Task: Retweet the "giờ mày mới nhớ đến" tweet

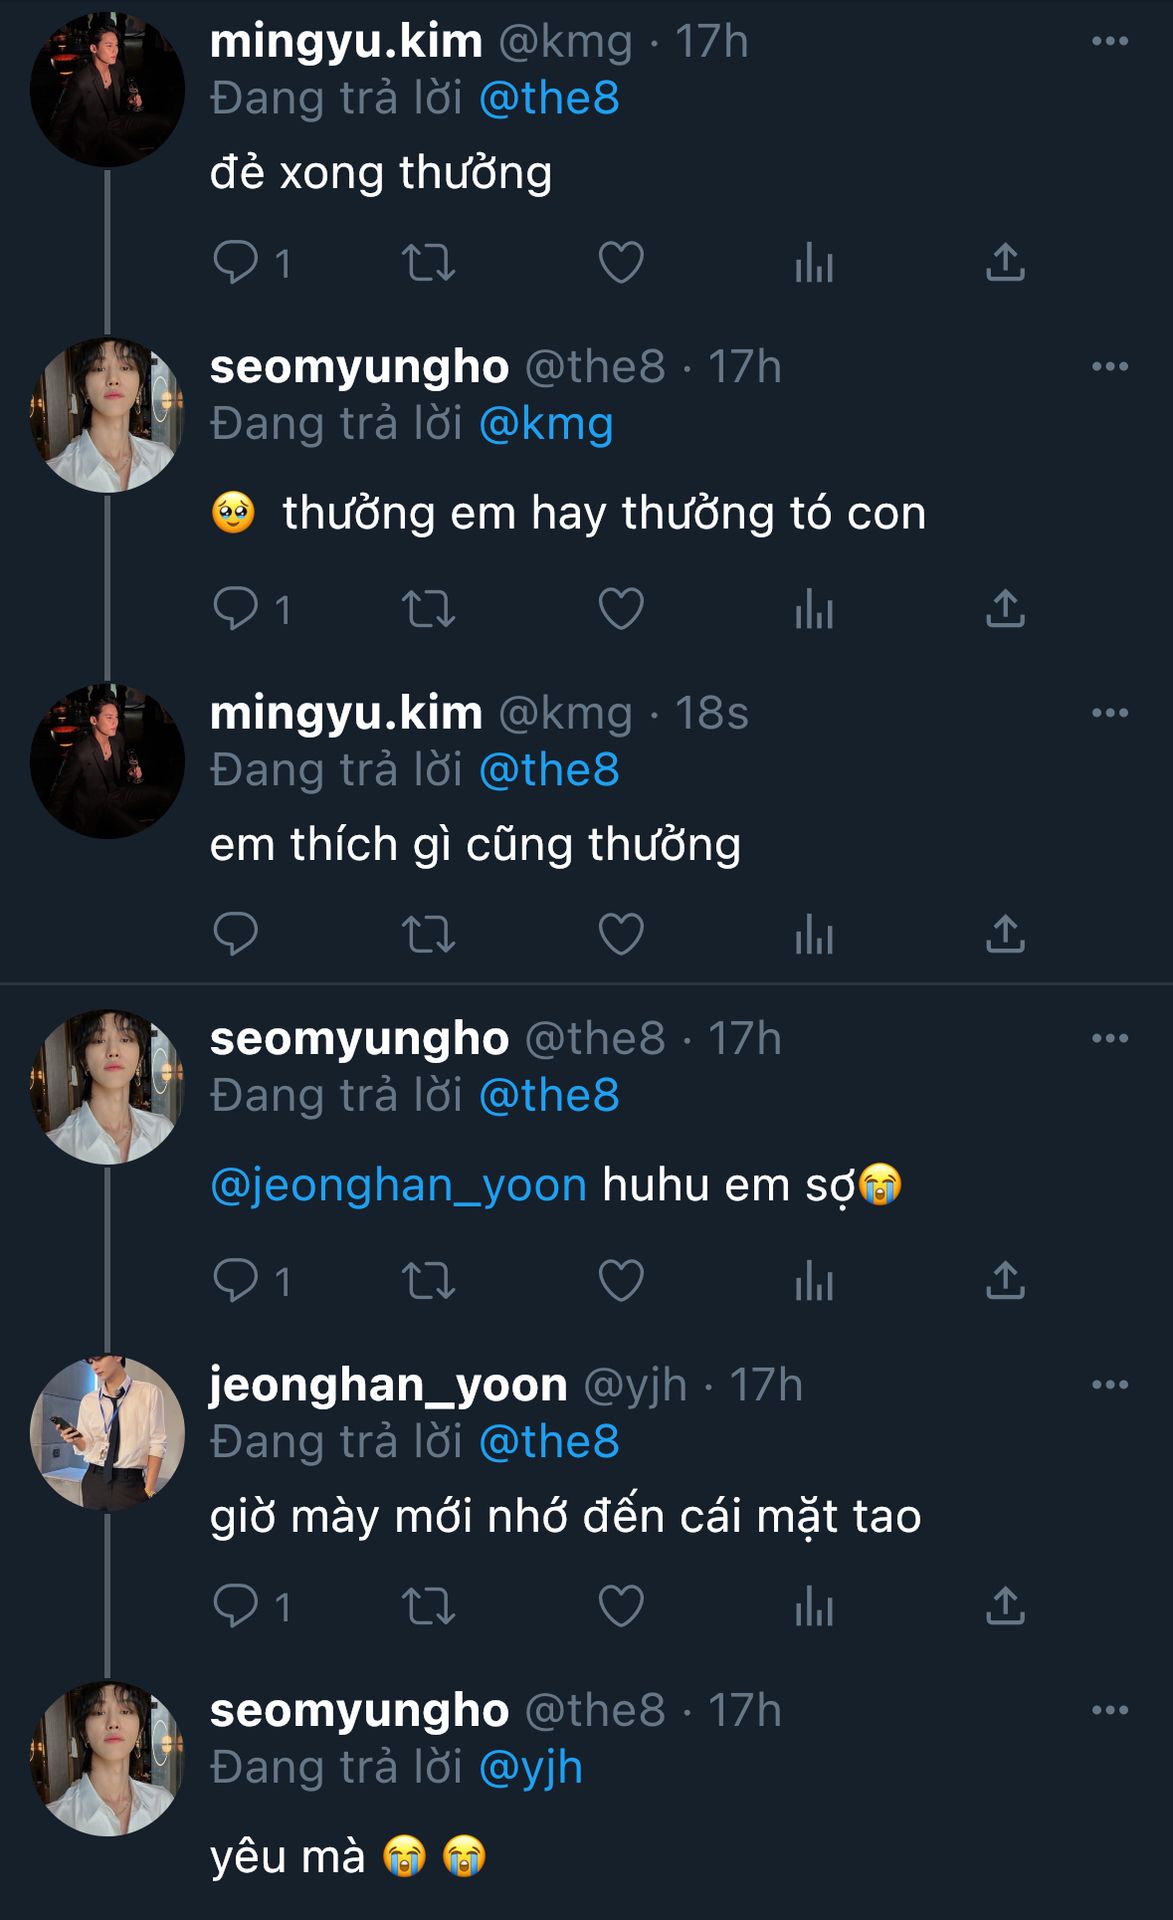Action: click(428, 1606)
